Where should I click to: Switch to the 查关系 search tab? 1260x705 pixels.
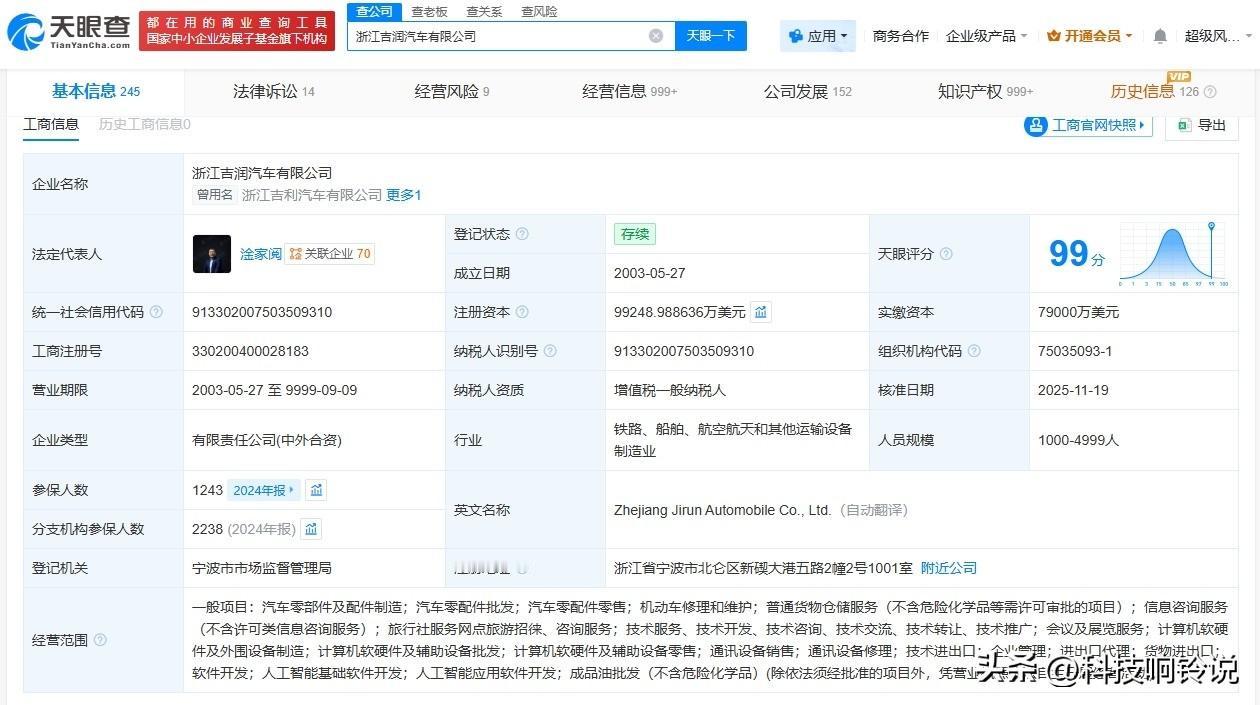point(484,12)
